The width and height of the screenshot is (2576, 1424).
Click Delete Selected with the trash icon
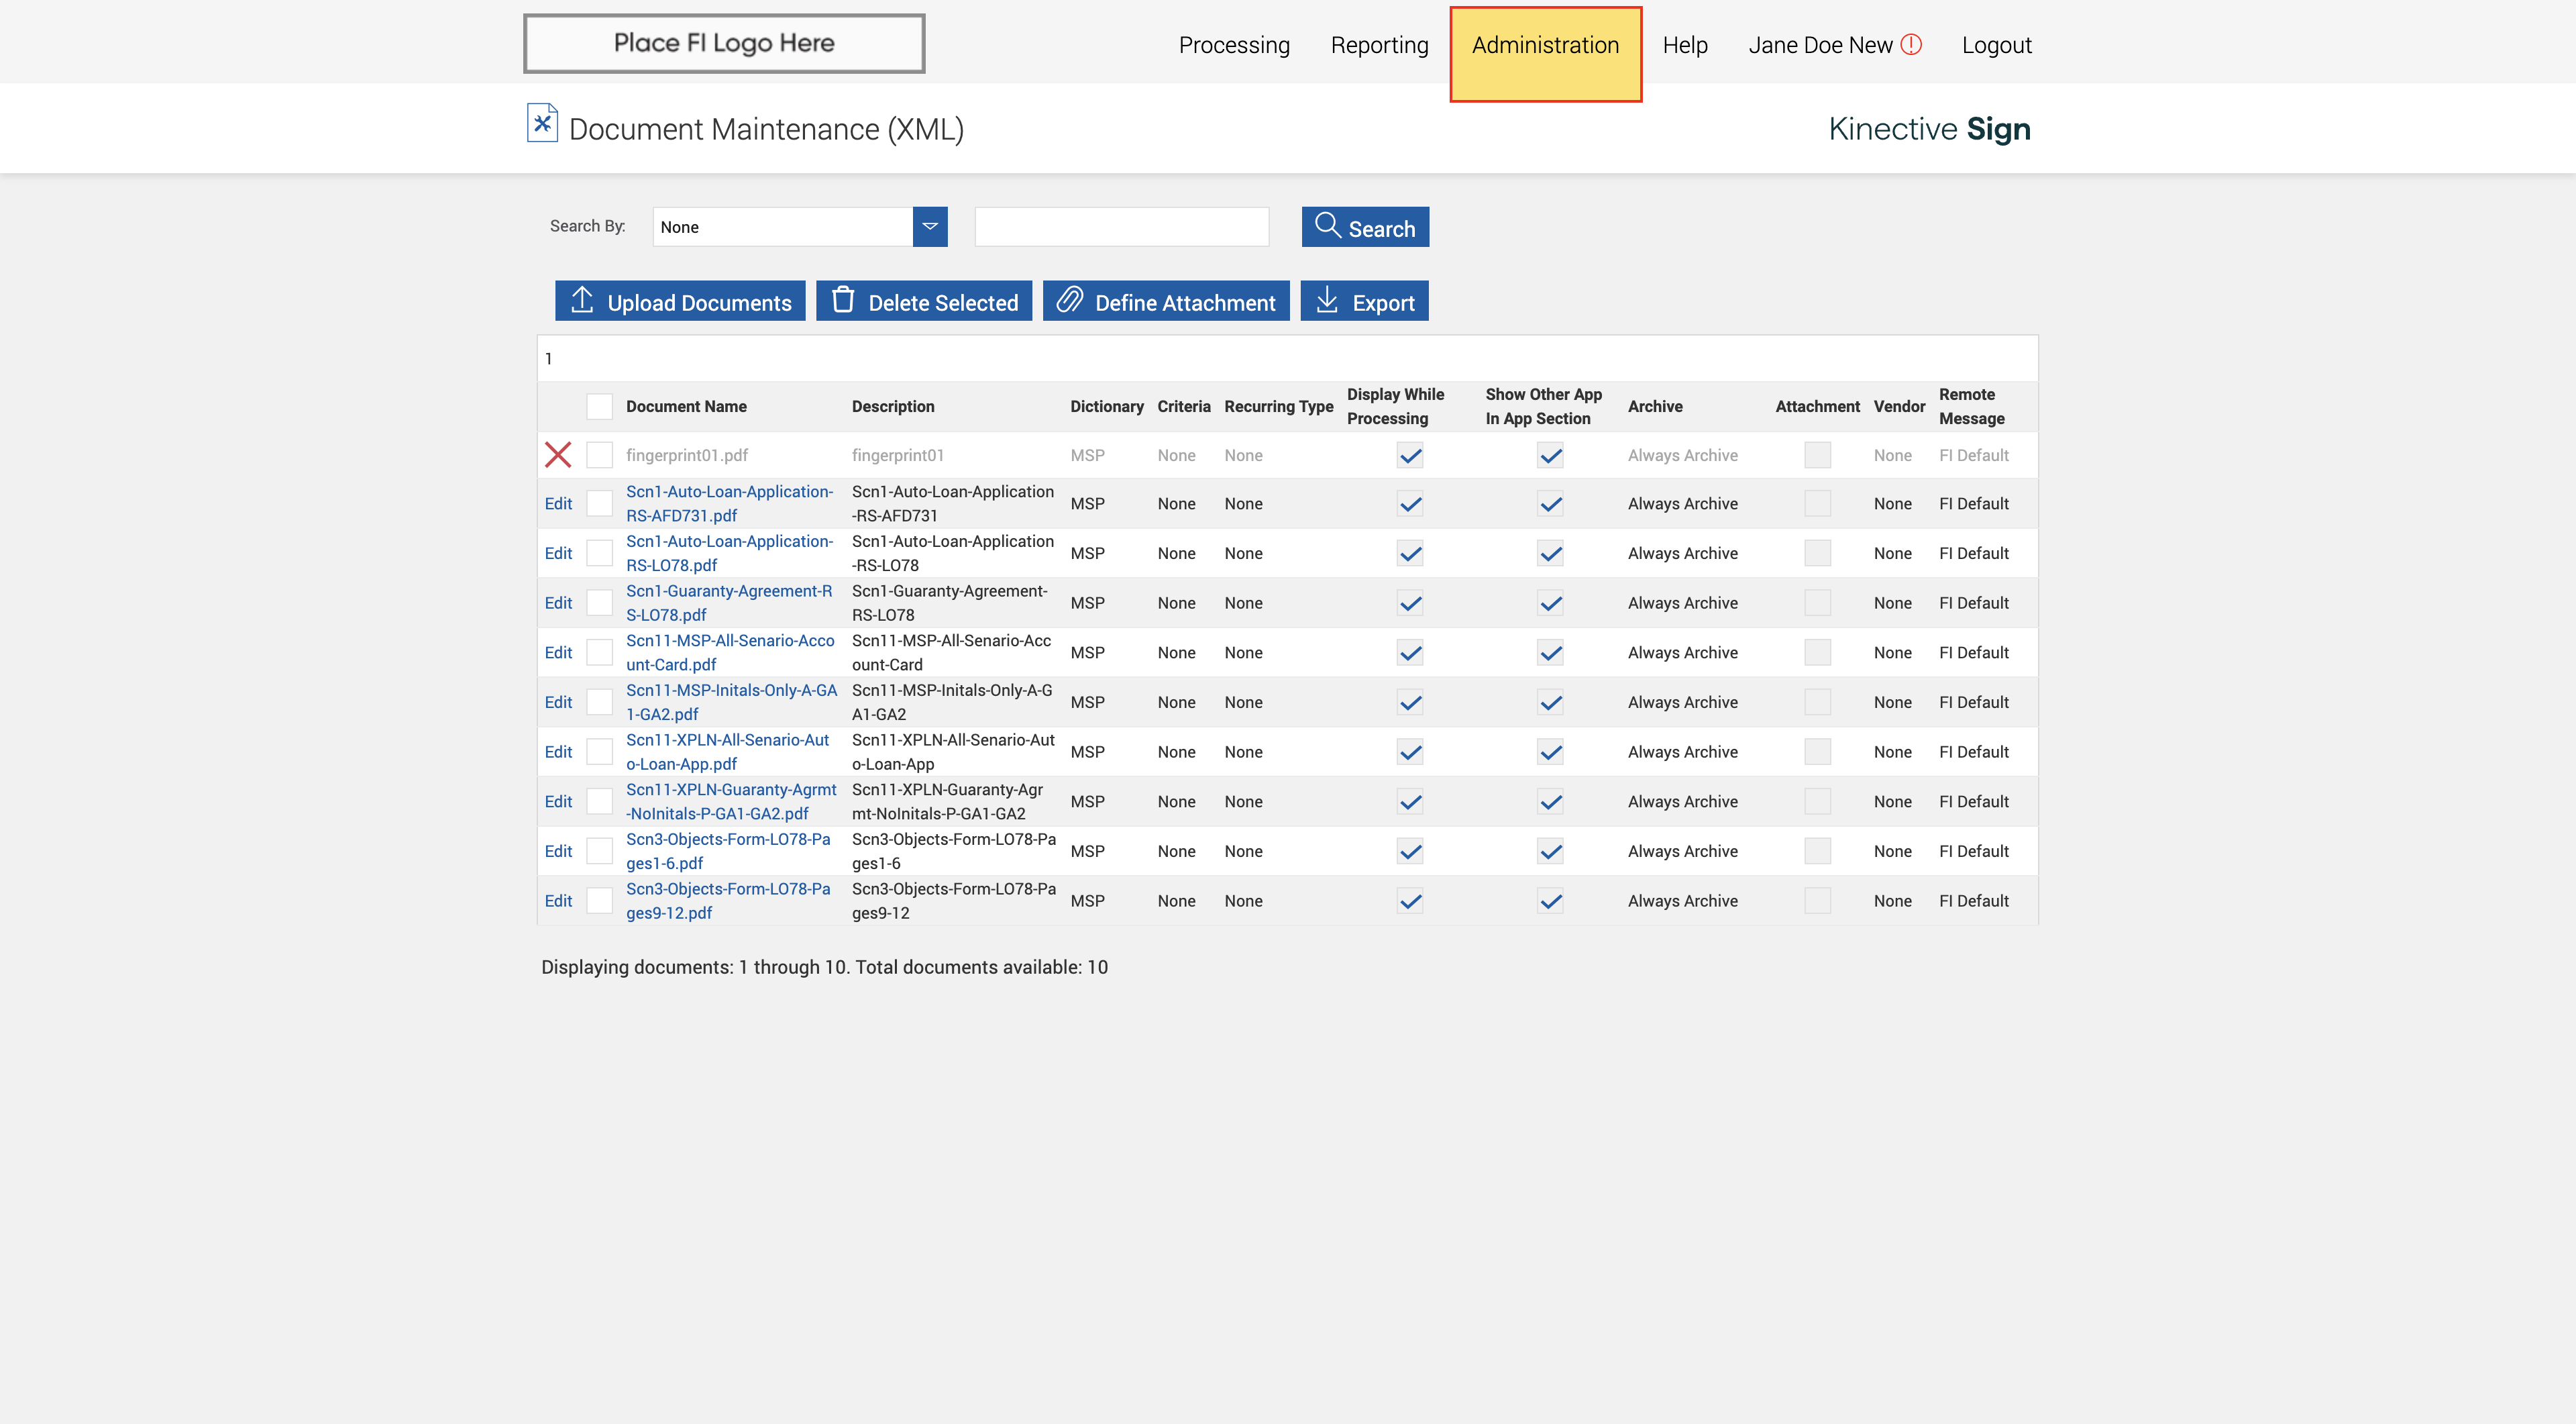924,301
